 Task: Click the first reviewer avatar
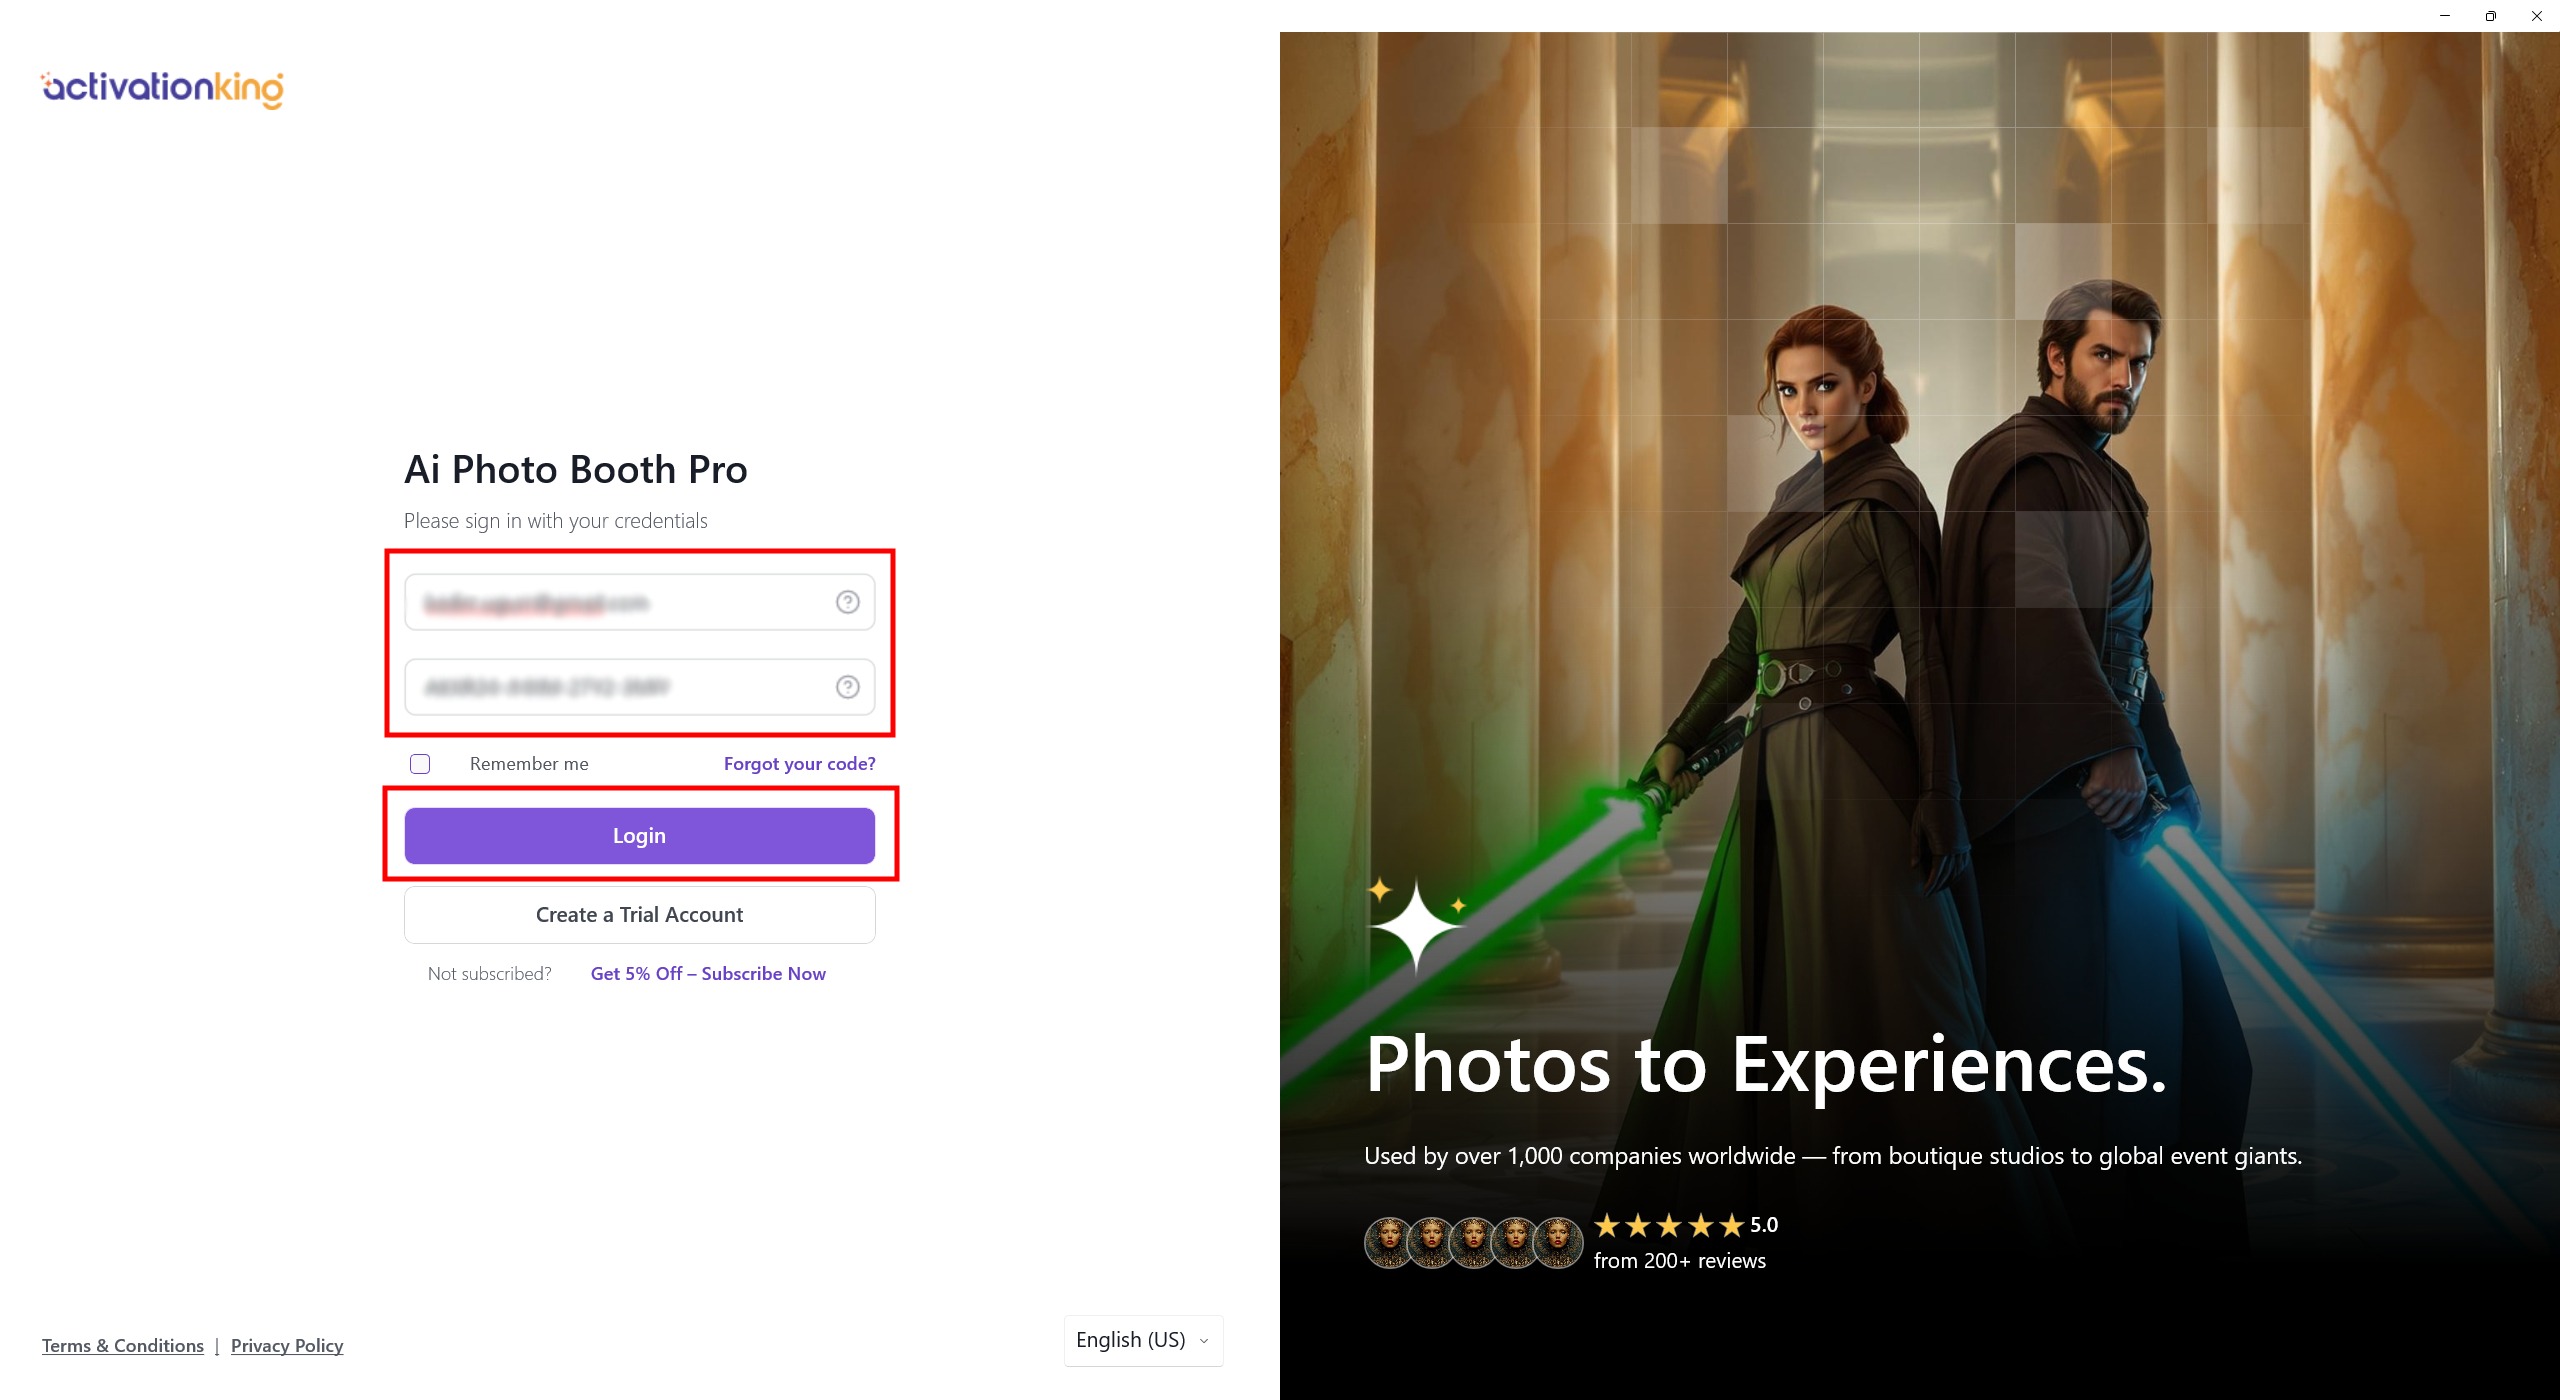1389,1243
